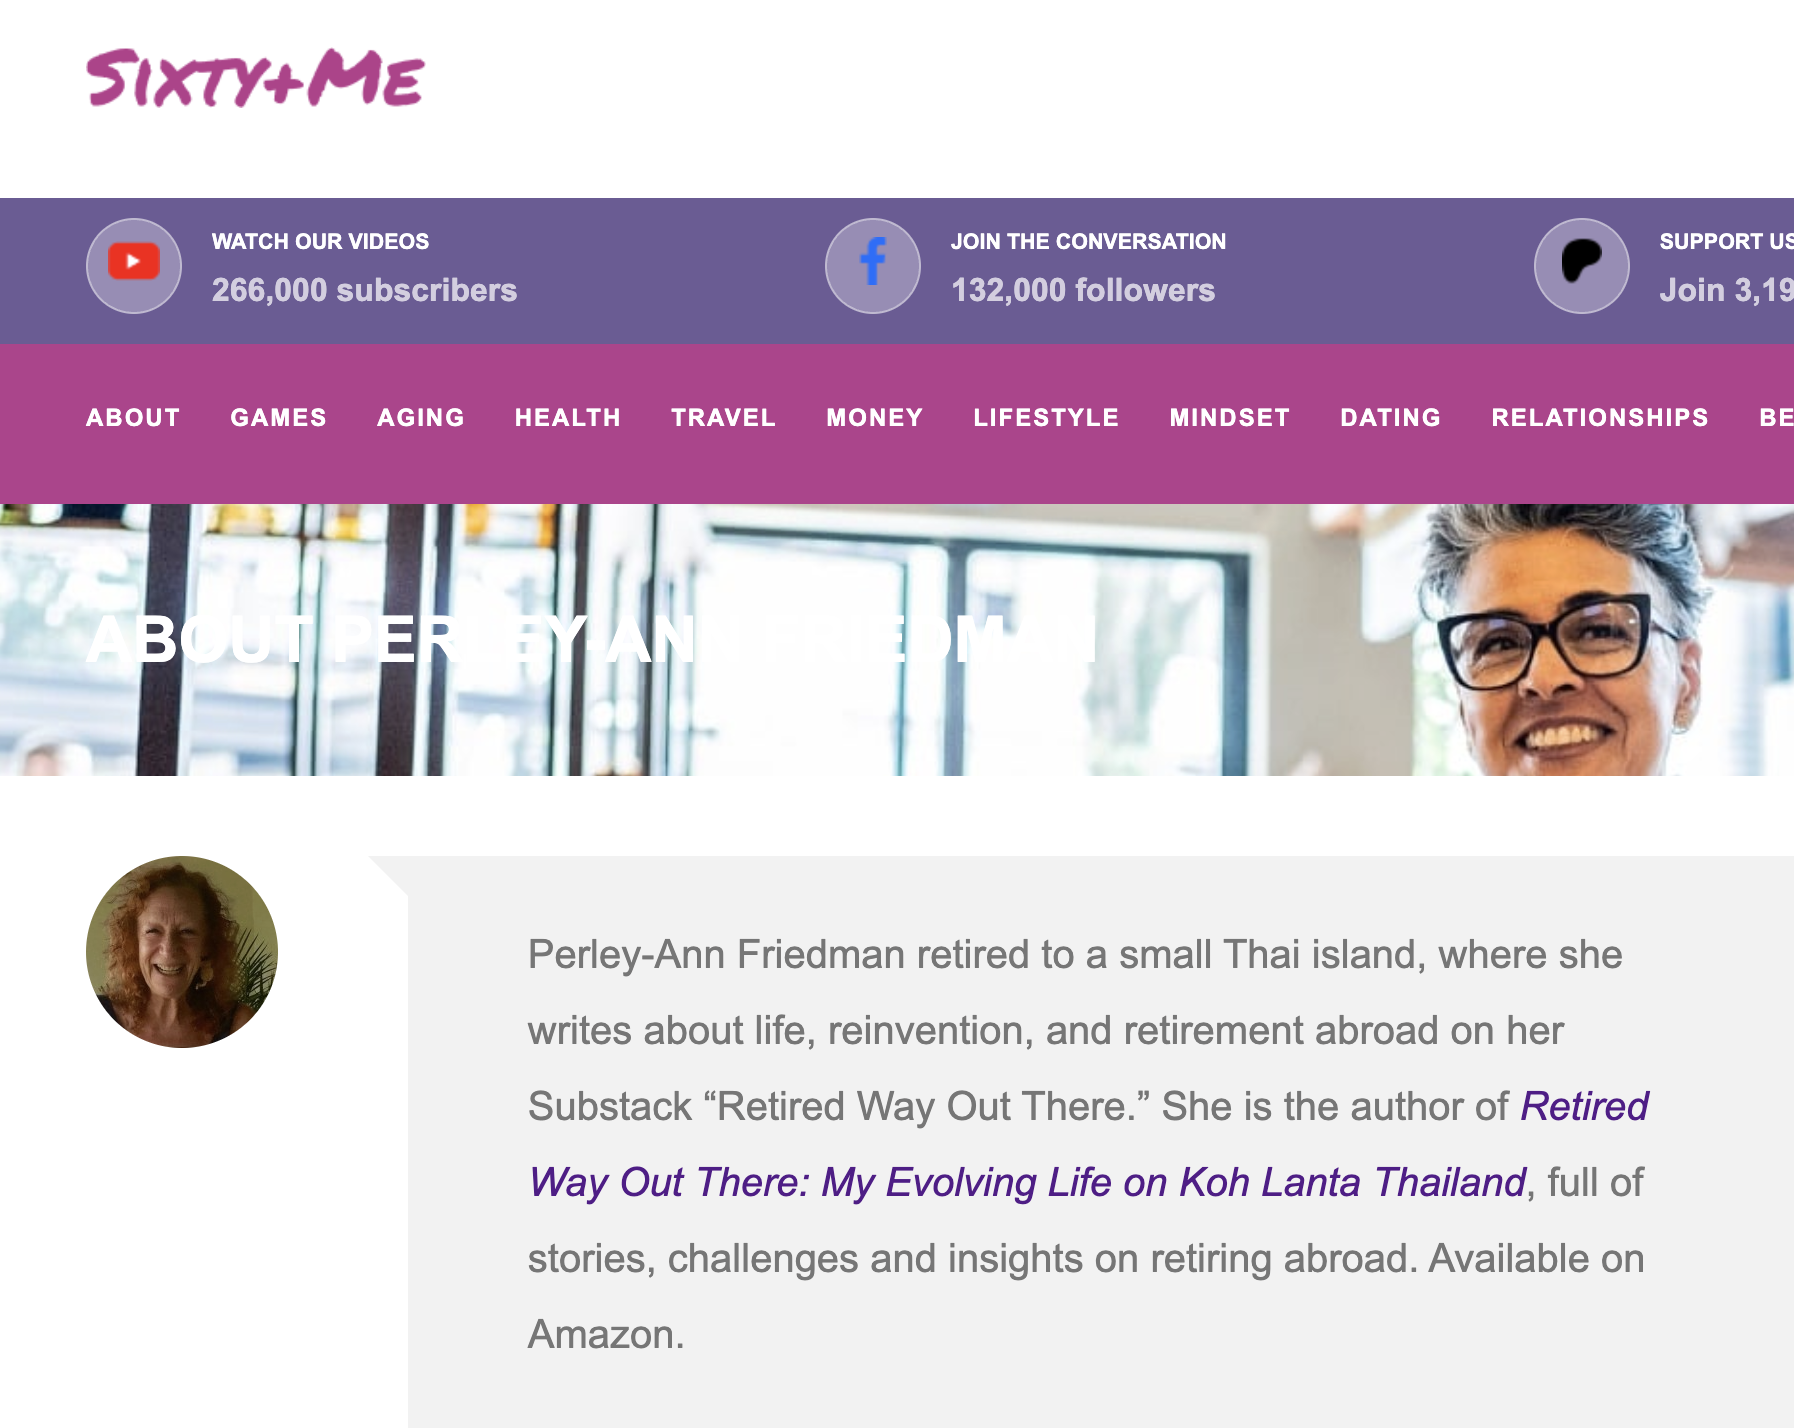Open the Money section
The image size is (1794, 1428).
(x=875, y=417)
